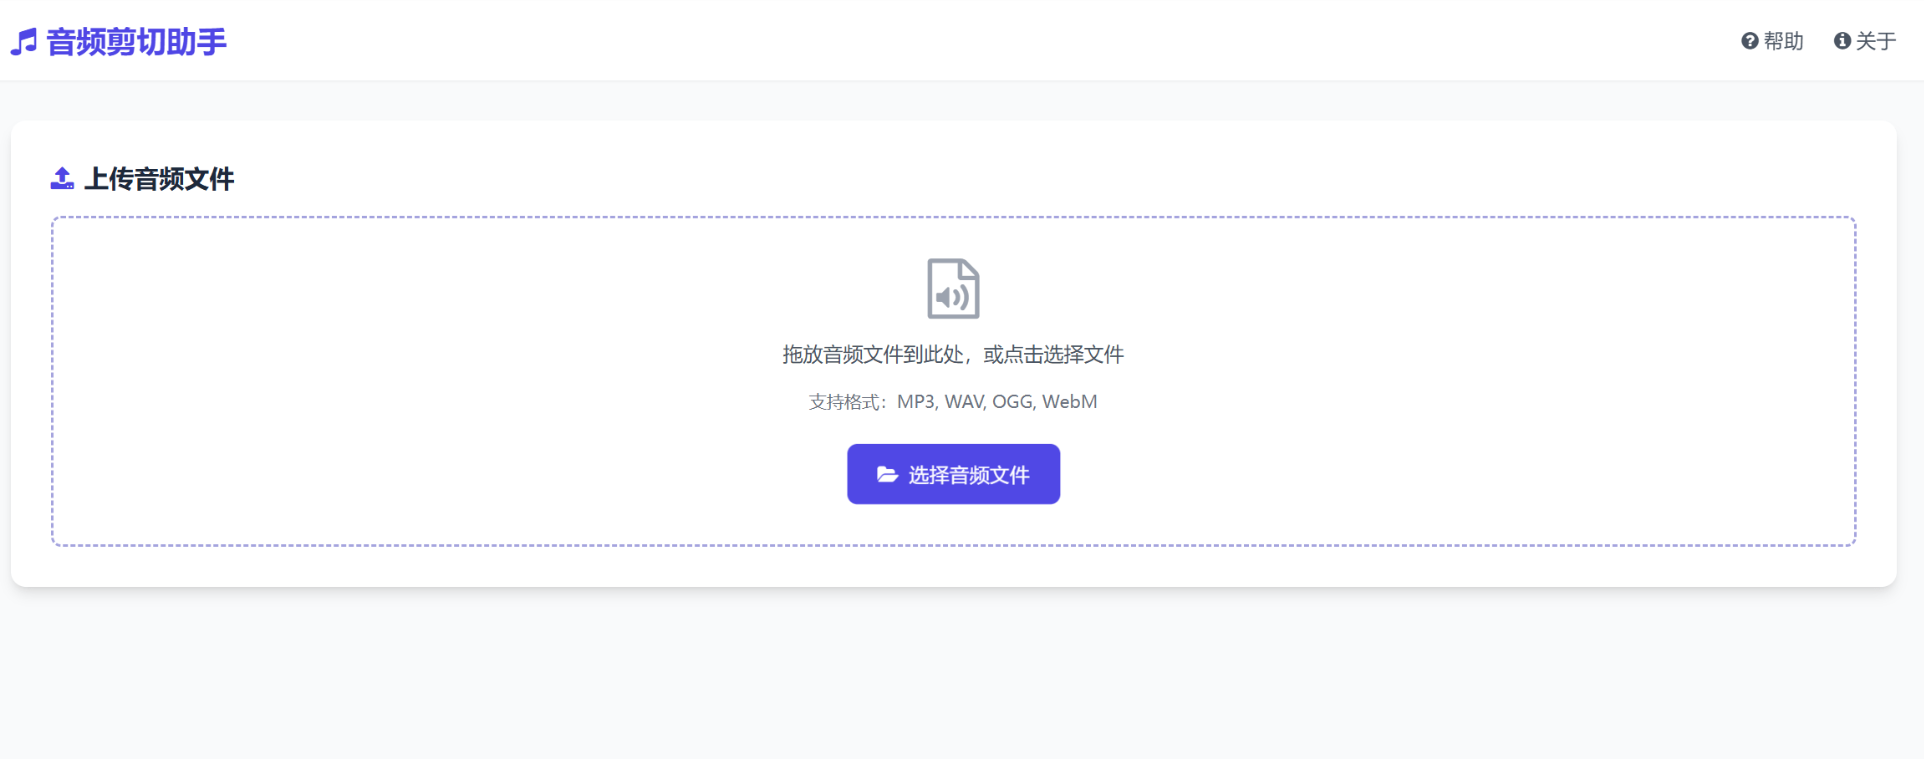The height and width of the screenshot is (759, 1924).
Task: Click the 音频剪切助手 app title
Action: pos(136,42)
